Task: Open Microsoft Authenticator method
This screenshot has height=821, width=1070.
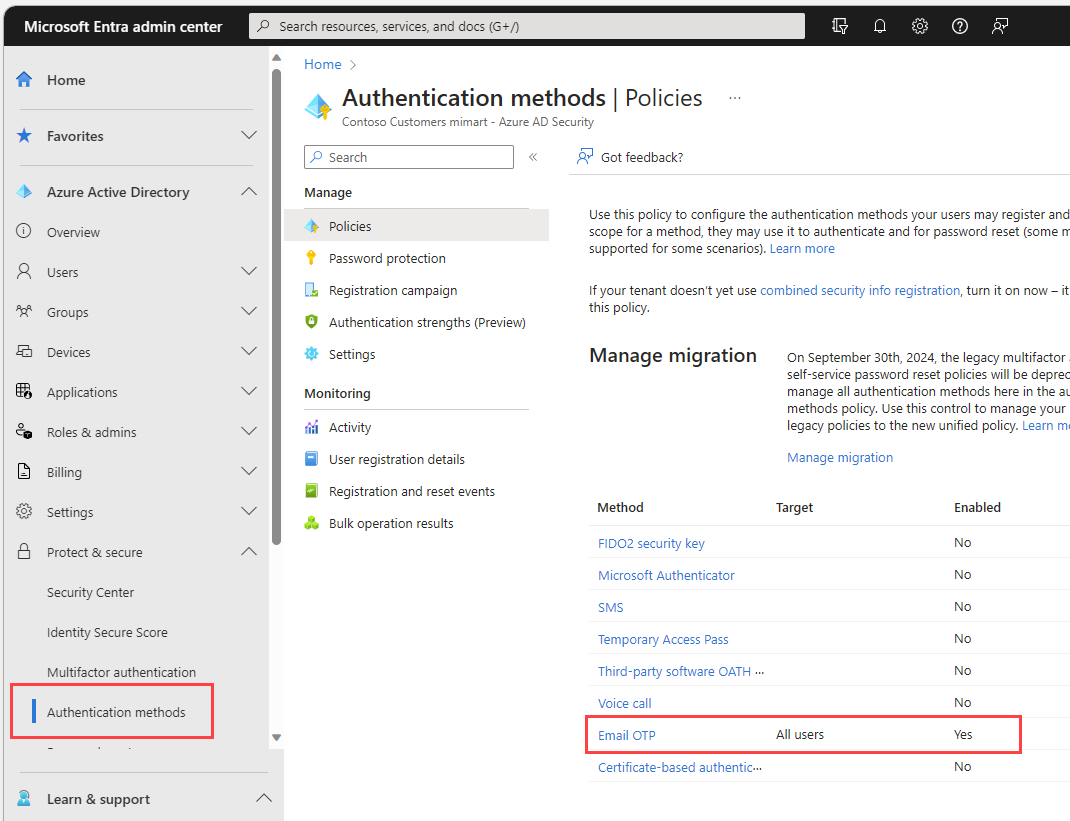Action: pyautogui.click(x=666, y=575)
